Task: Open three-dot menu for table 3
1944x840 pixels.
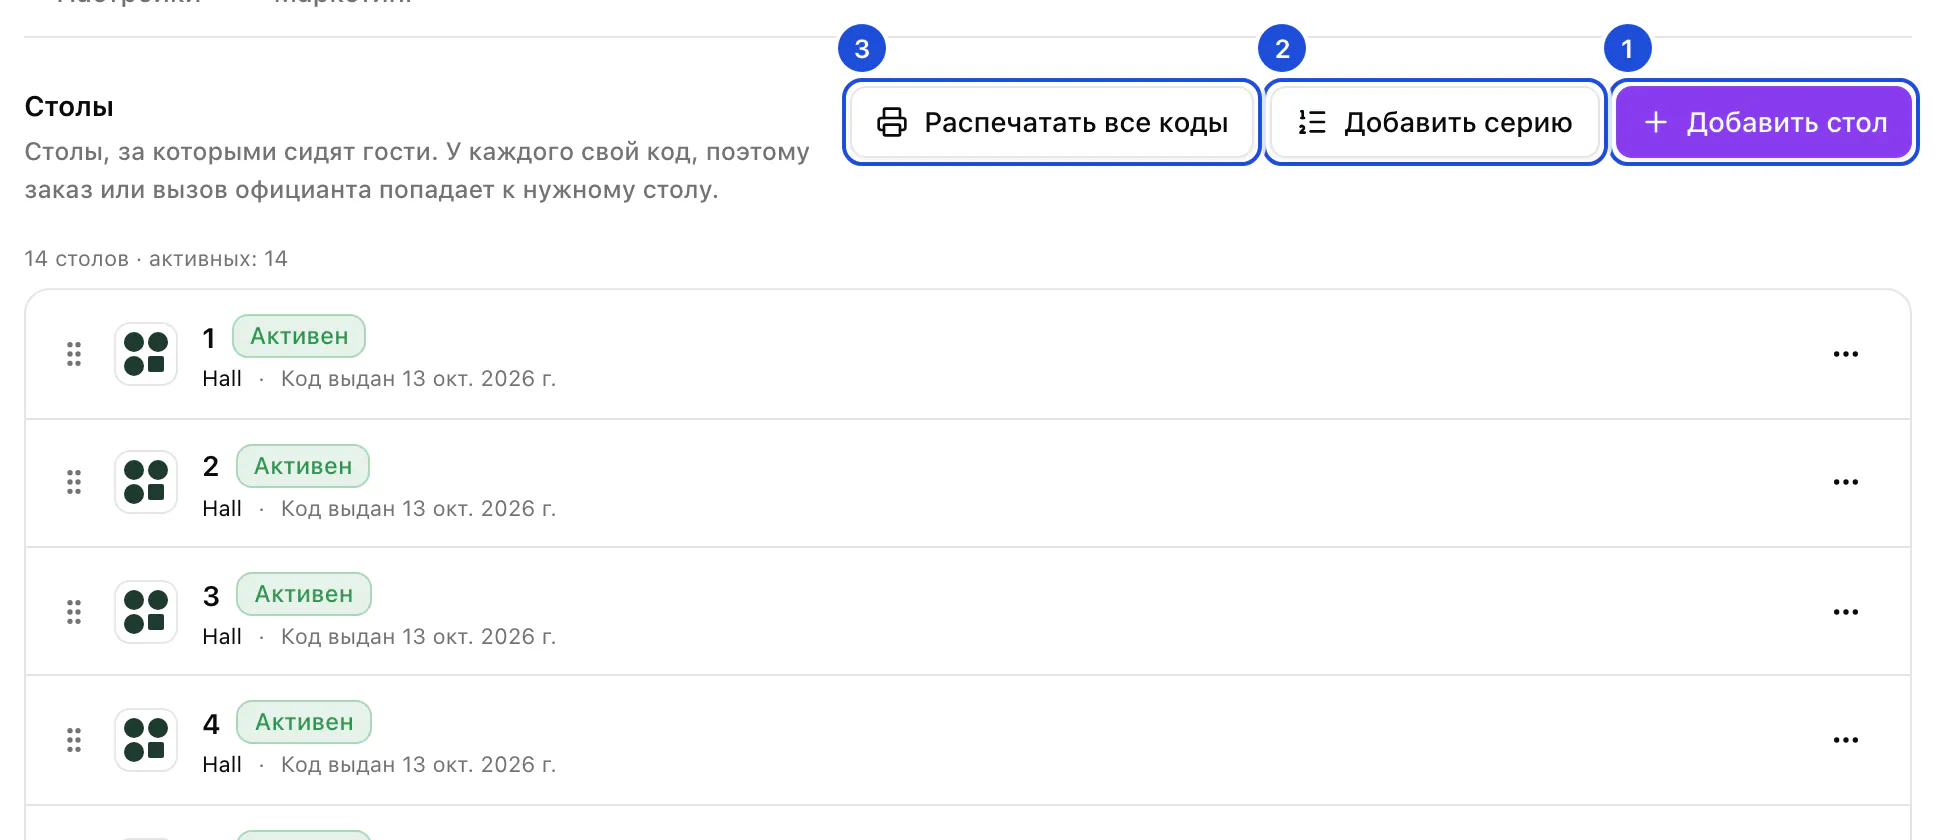Action: 1845,612
